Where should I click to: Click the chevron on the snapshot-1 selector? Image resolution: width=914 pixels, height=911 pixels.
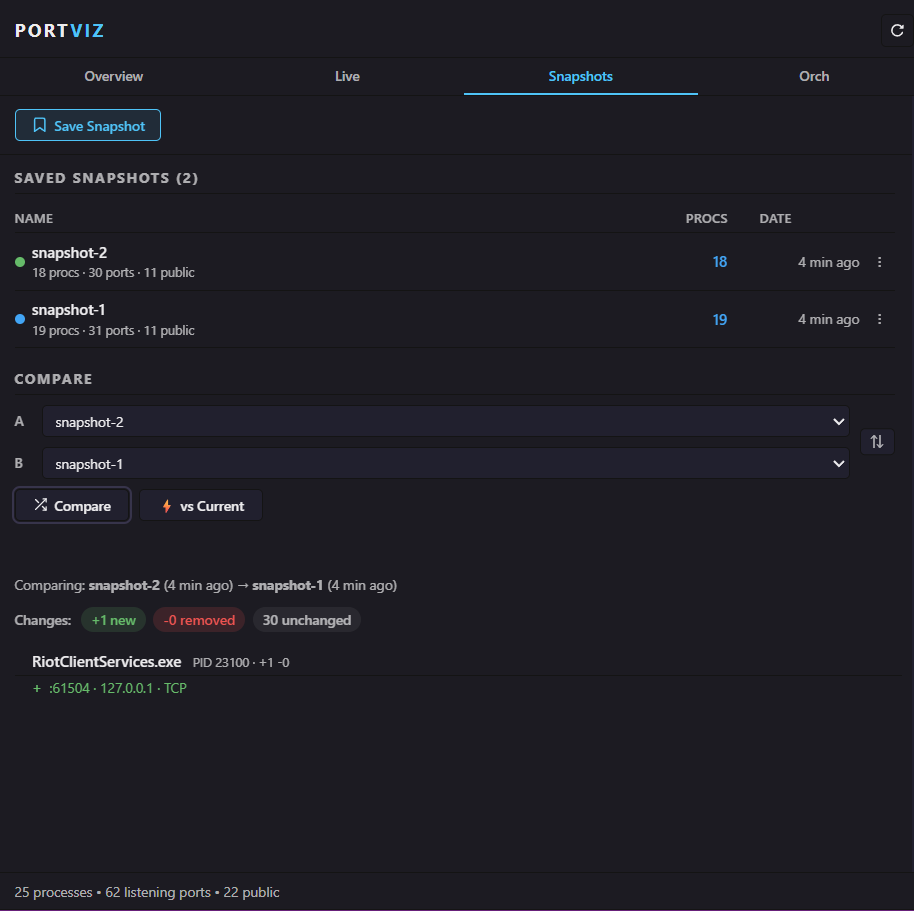[x=838, y=463]
